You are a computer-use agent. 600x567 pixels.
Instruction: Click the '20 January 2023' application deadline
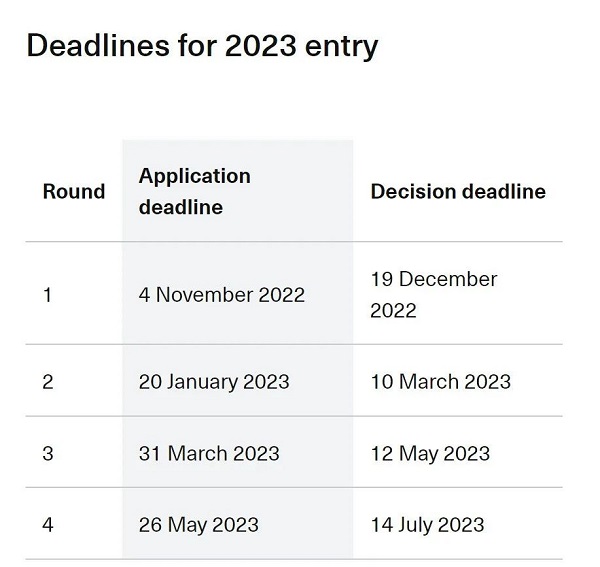click(x=214, y=381)
